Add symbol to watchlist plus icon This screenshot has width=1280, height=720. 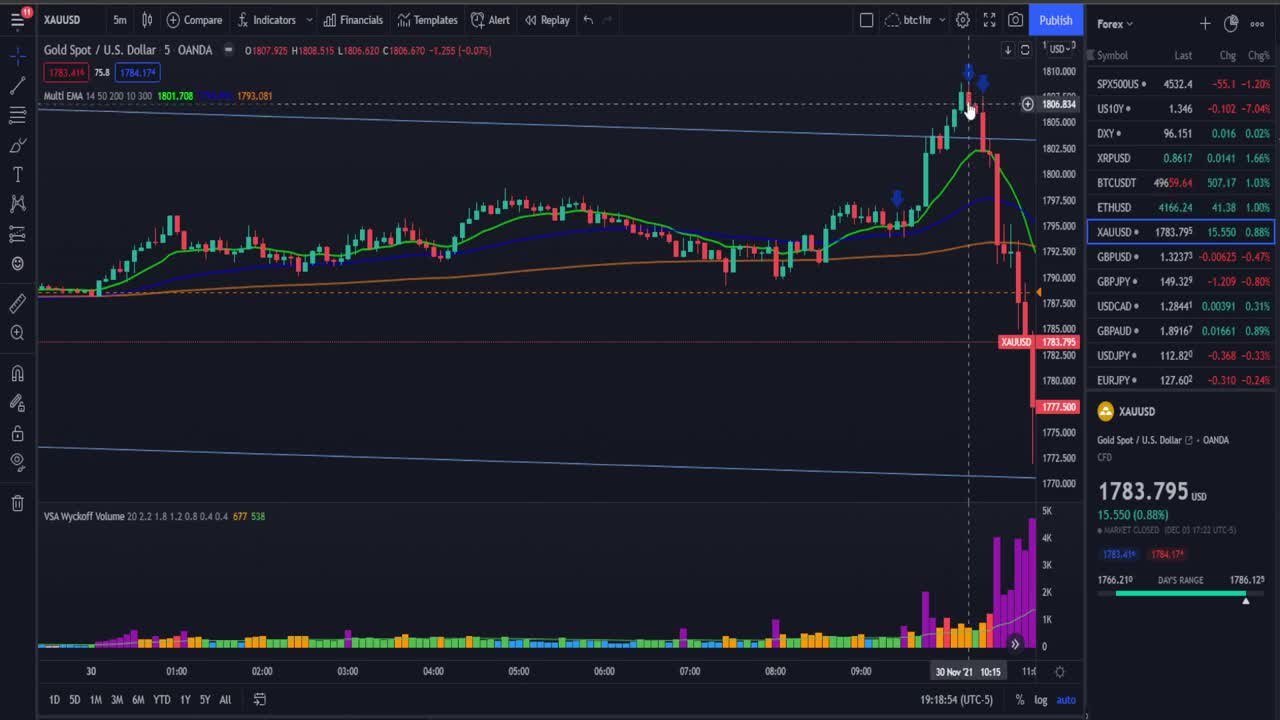click(1205, 24)
